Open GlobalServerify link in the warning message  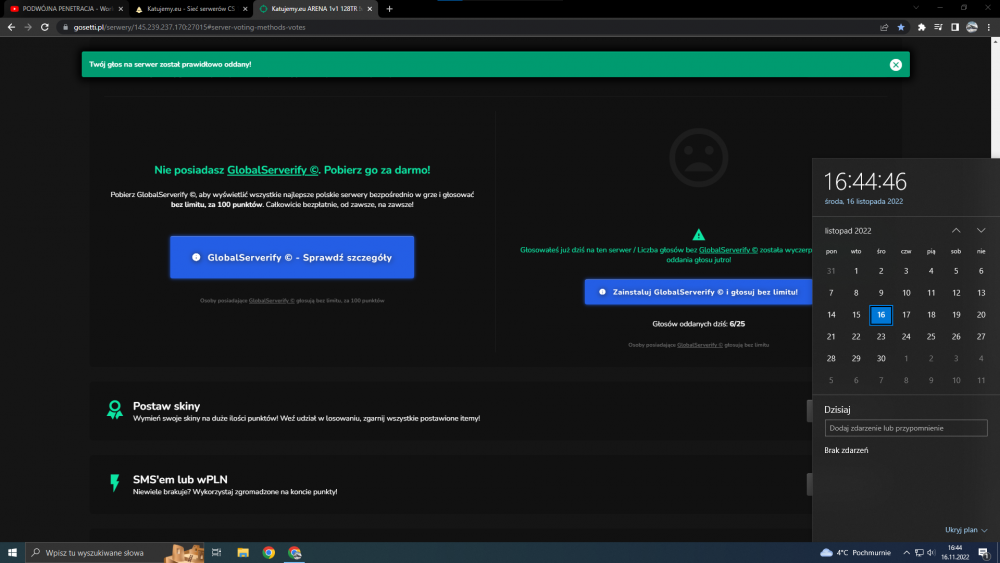[728, 250]
